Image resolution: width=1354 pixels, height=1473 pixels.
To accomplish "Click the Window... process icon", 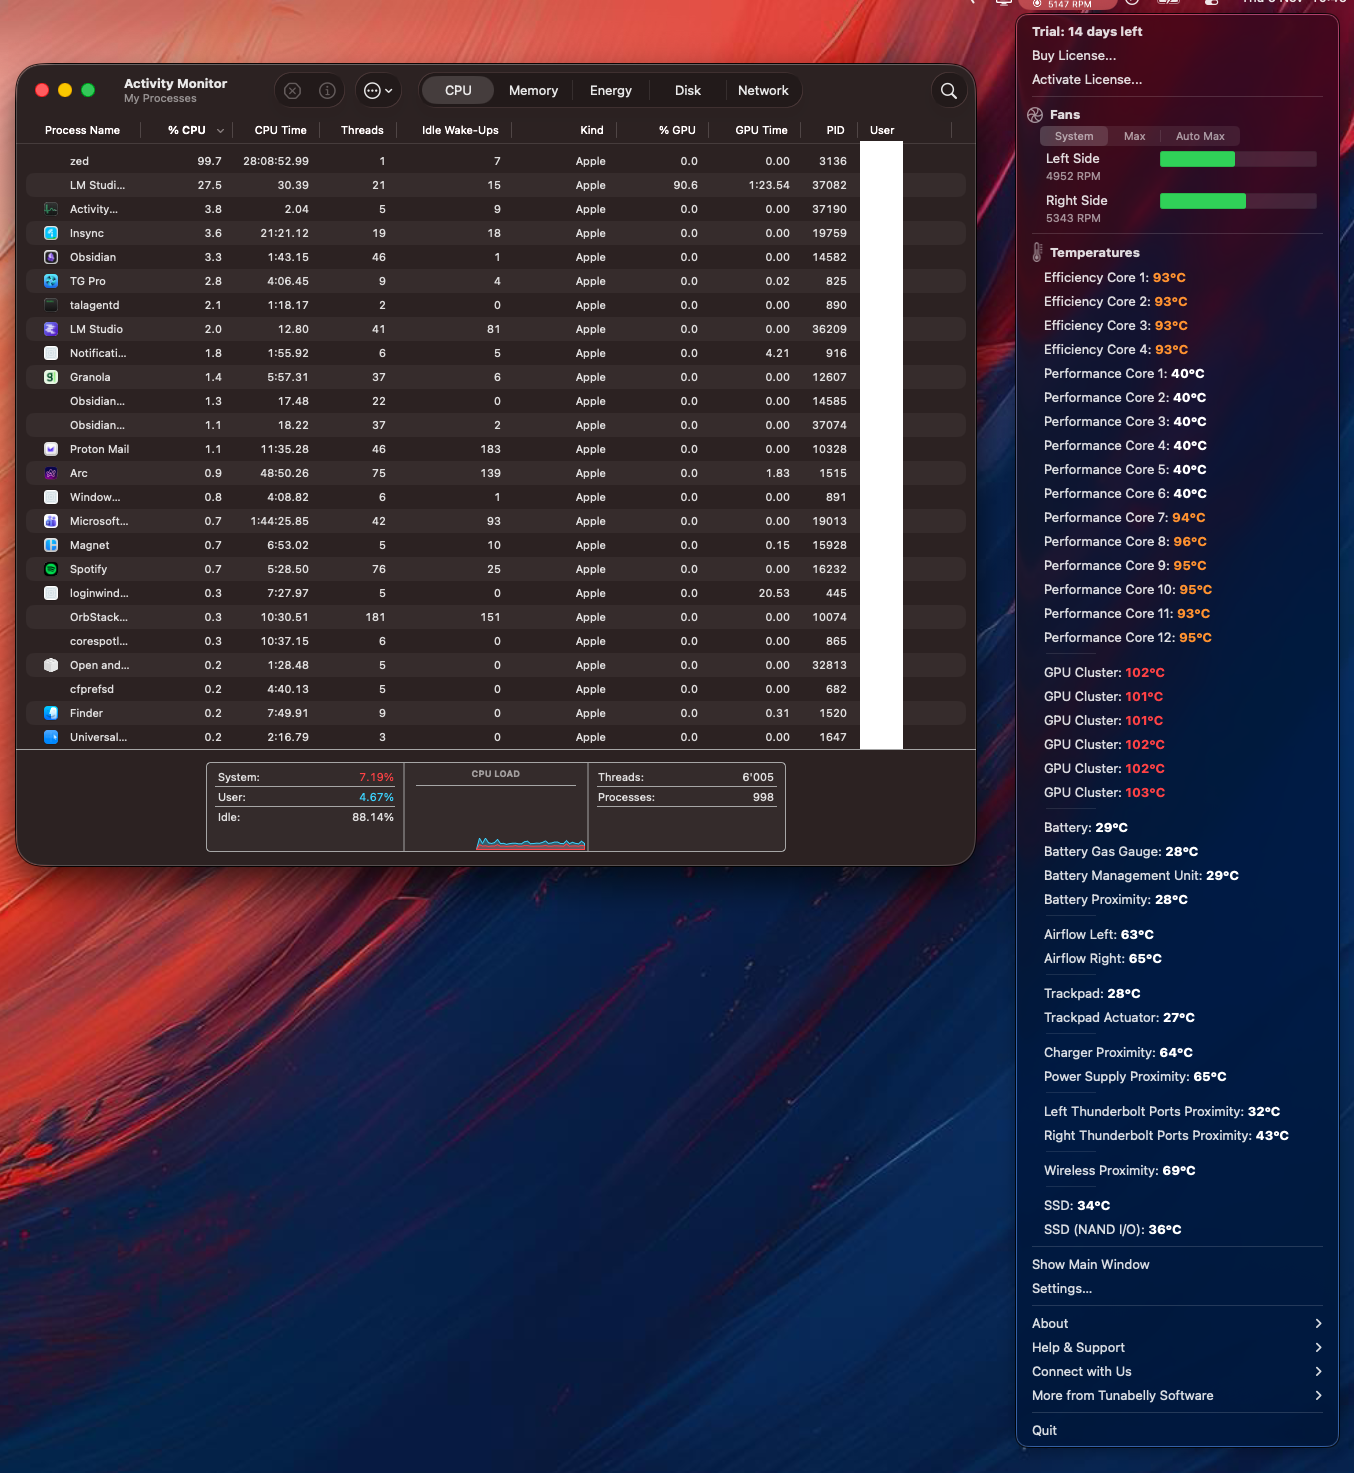I will point(51,497).
